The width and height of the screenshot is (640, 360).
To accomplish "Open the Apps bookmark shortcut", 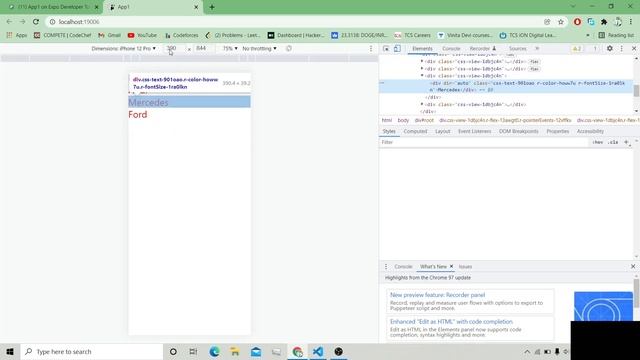I will click(x=17, y=35).
